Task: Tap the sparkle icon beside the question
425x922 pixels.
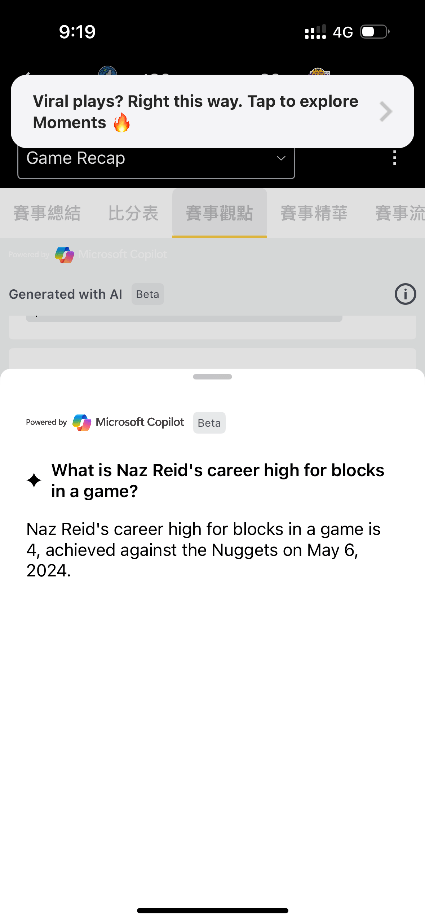Action: pyautogui.click(x=34, y=480)
